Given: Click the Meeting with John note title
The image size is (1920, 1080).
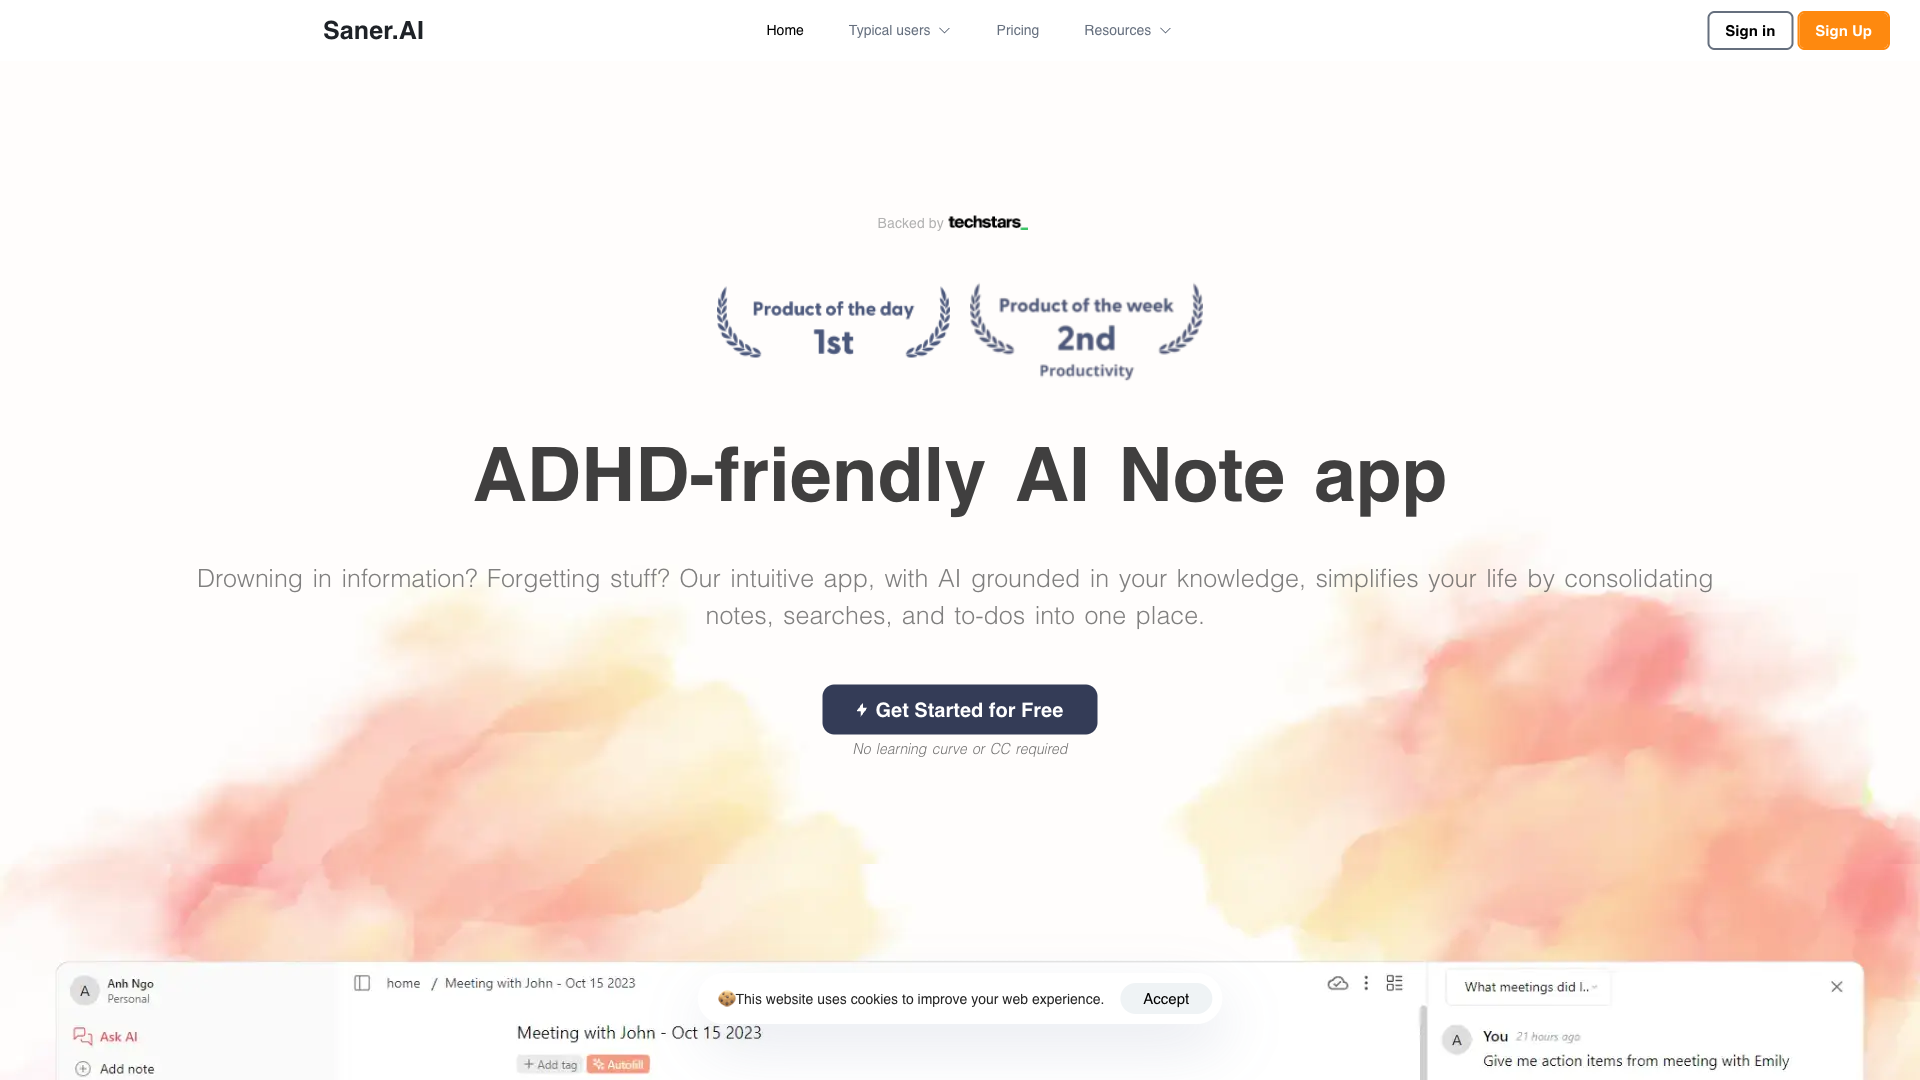Looking at the screenshot, I should click(x=638, y=1031).
